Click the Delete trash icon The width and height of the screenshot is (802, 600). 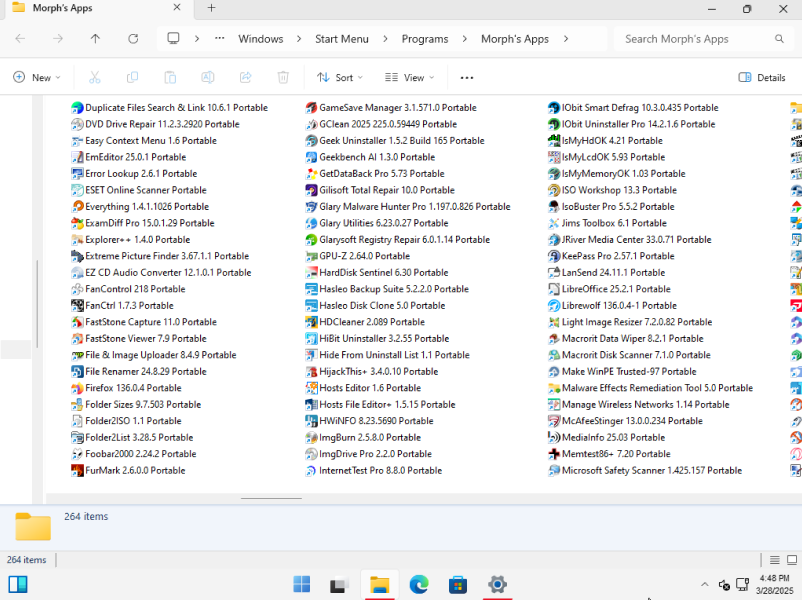pyautogui.click(x=283, y=78)
